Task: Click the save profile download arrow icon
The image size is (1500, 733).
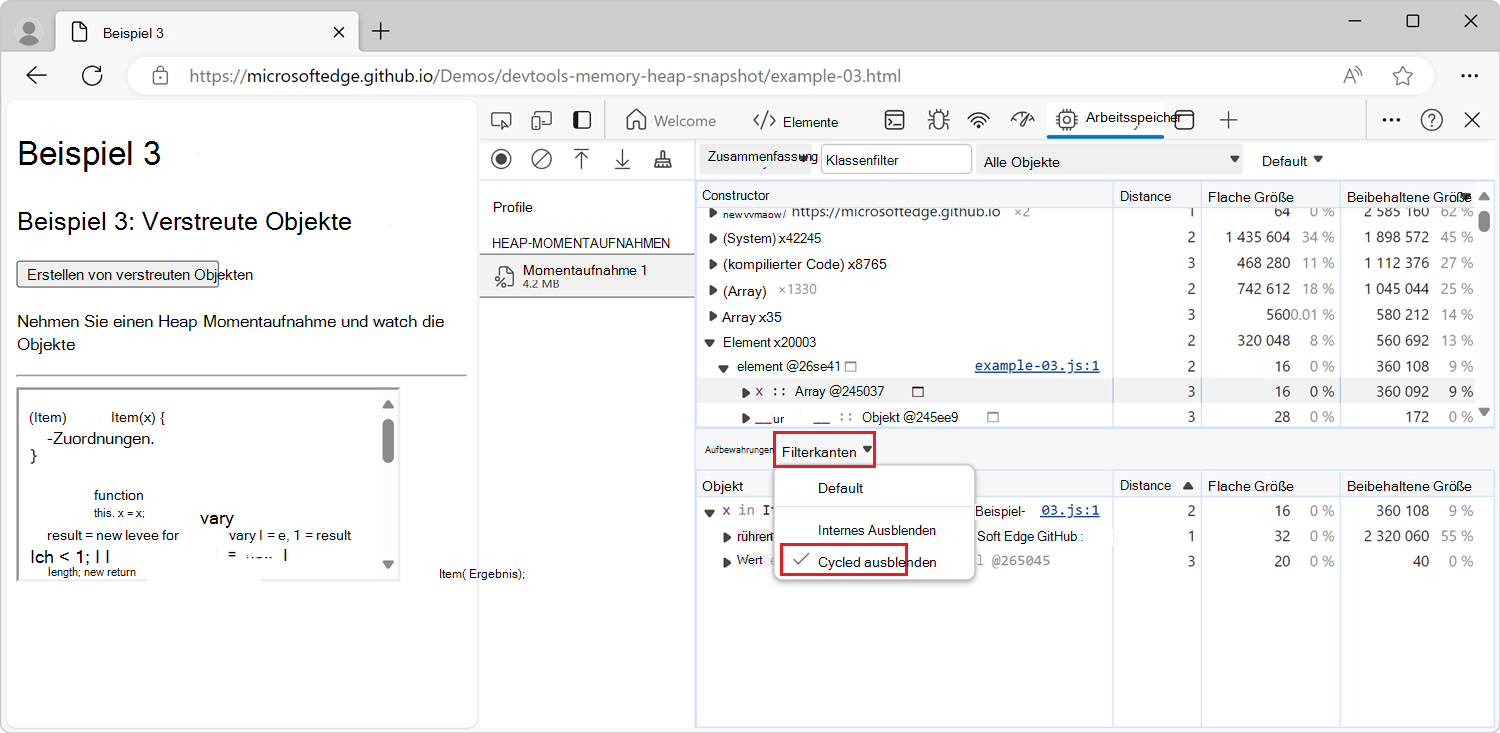Action: click(x=622, y=159)
